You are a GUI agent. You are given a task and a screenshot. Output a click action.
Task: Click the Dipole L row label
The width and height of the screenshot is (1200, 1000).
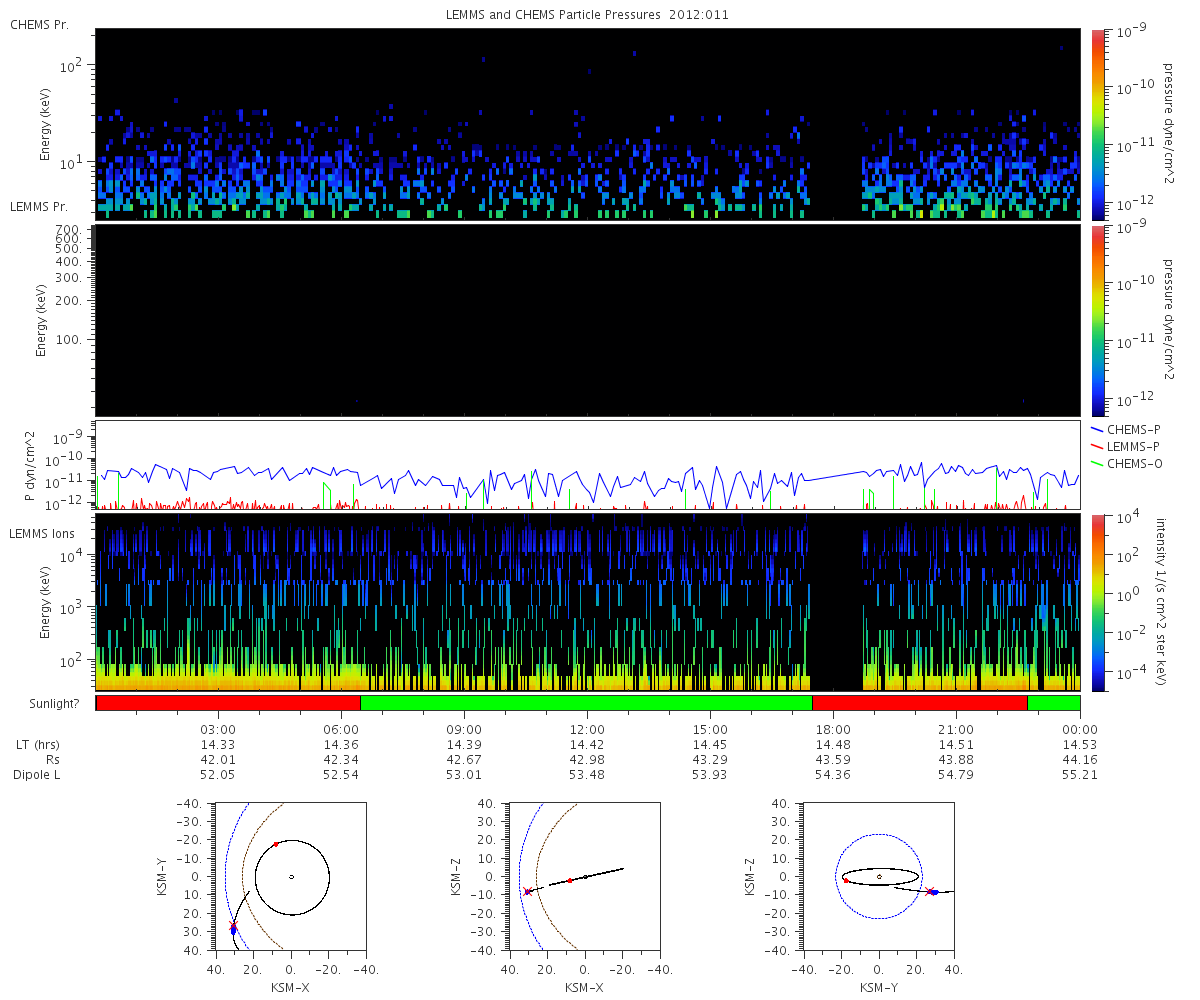(39, 775)
